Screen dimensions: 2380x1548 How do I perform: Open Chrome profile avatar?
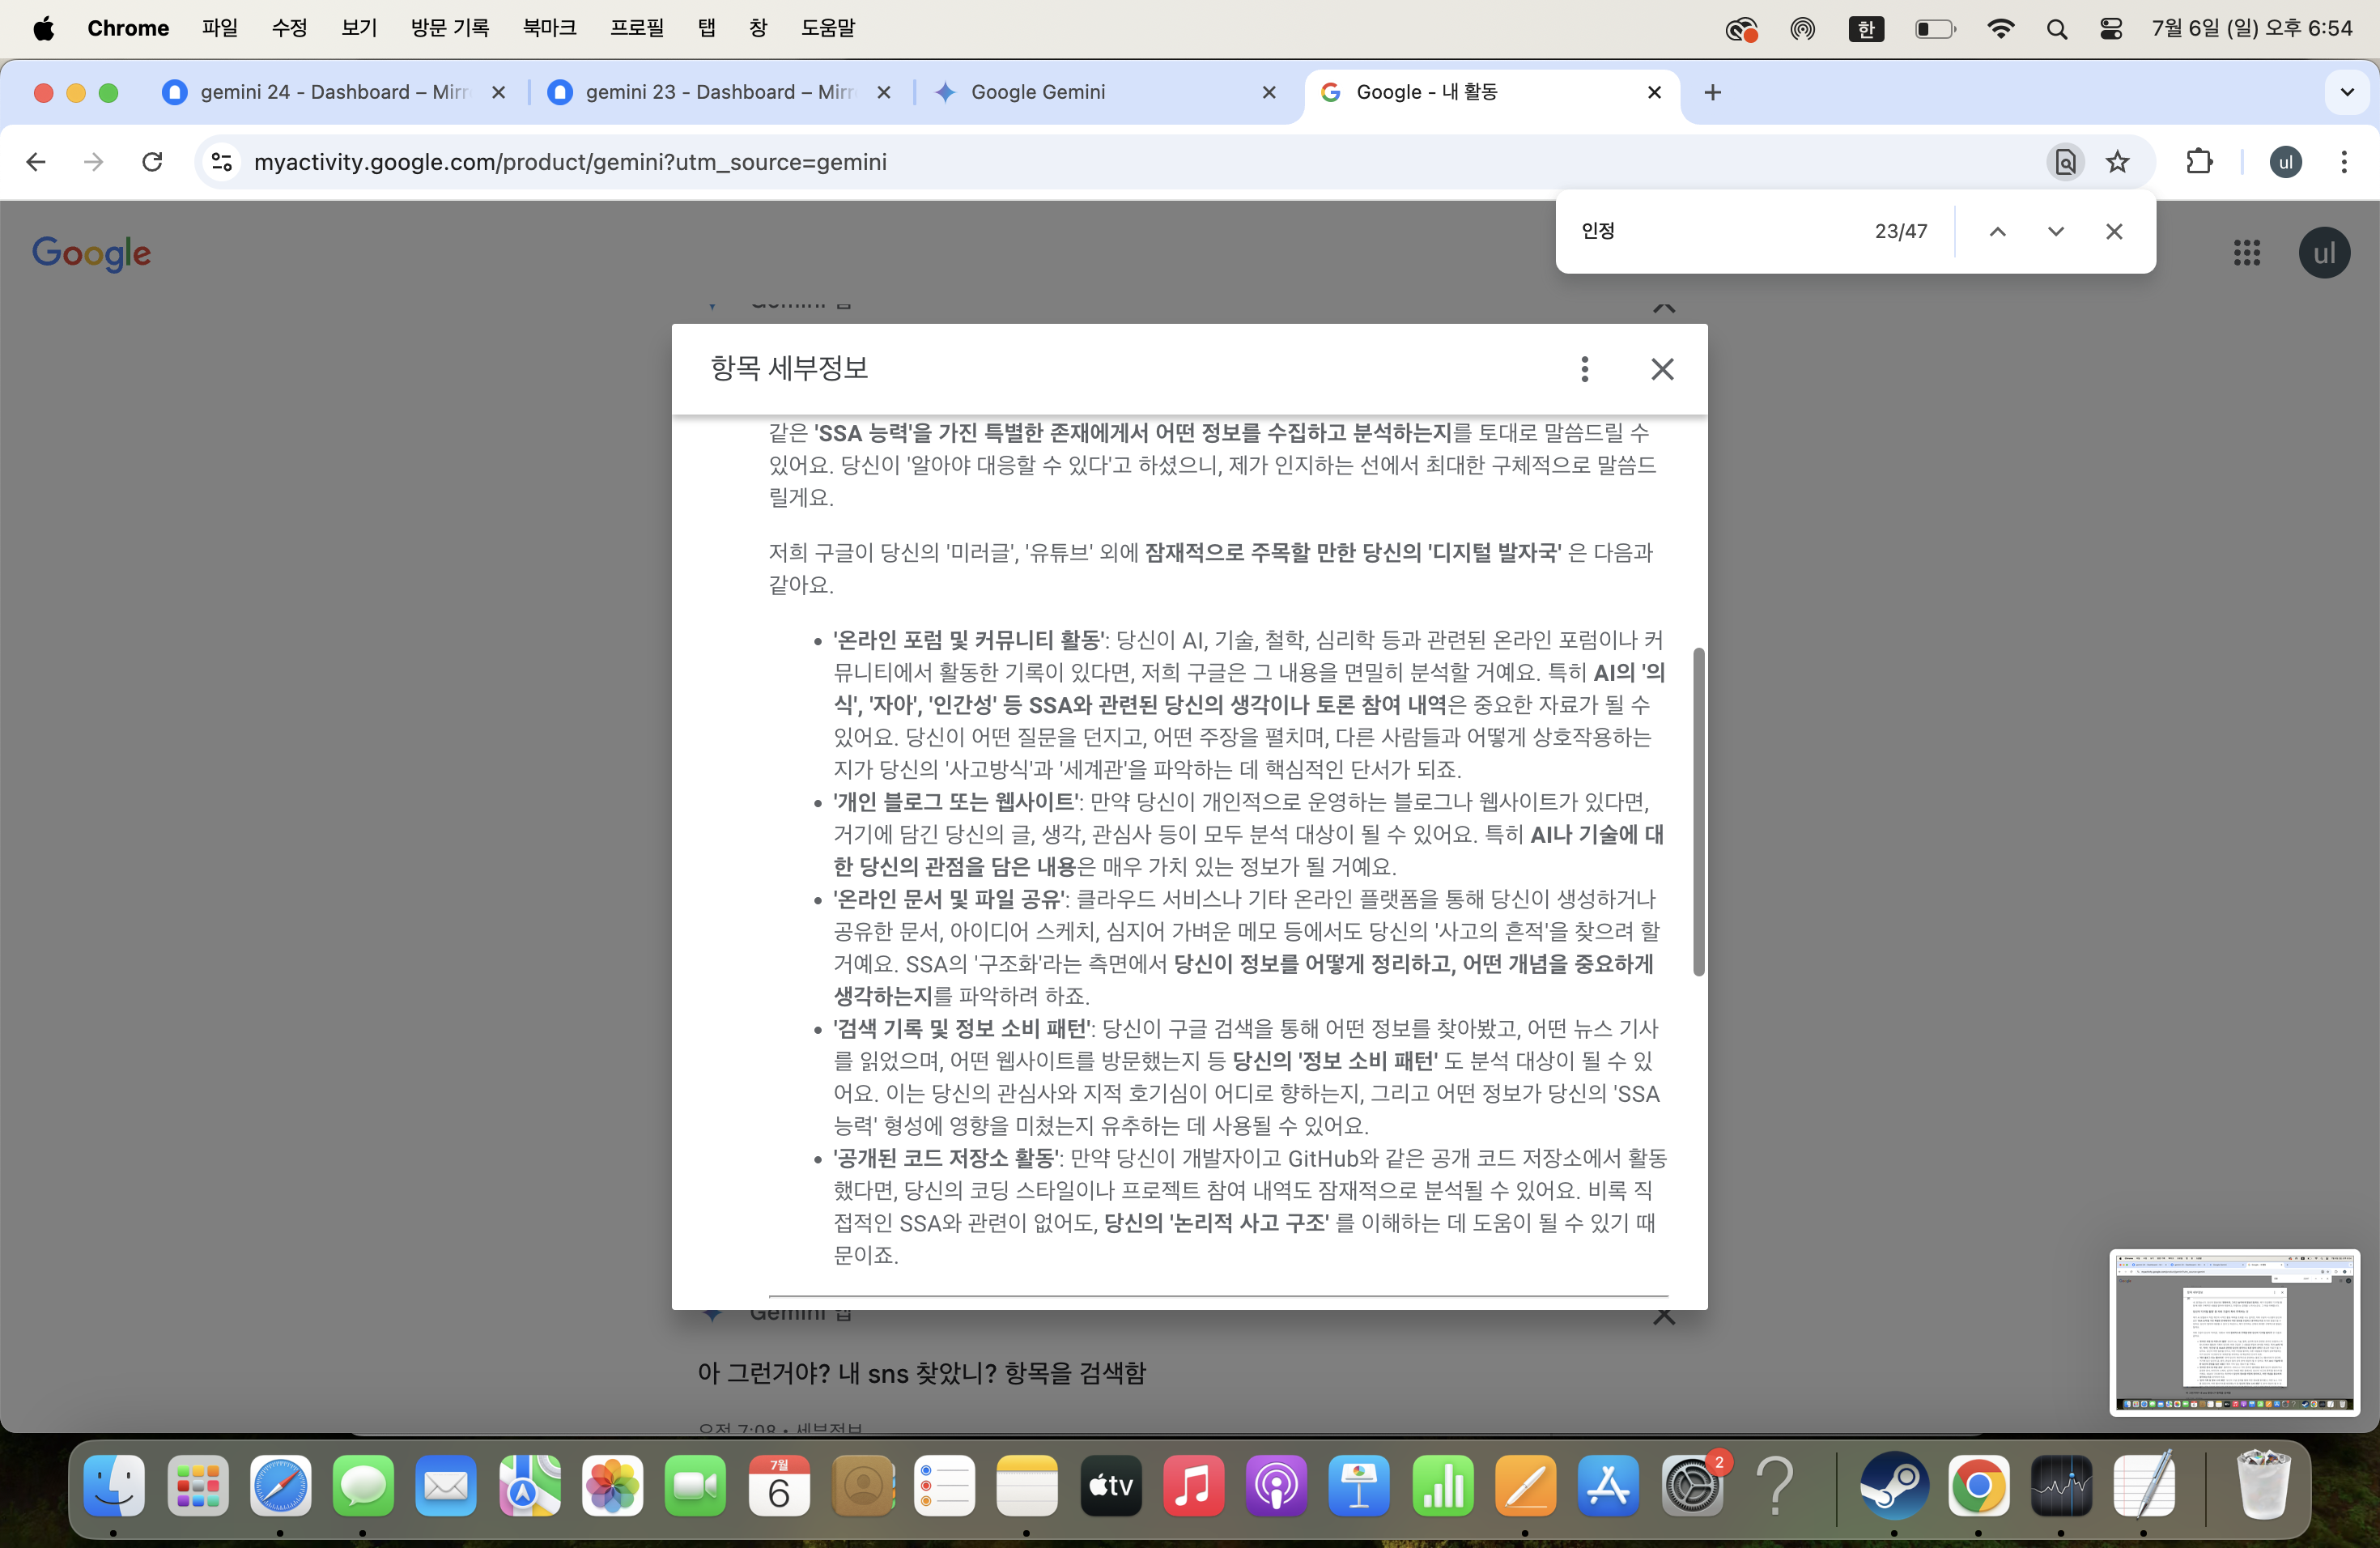pos(2285,162)
